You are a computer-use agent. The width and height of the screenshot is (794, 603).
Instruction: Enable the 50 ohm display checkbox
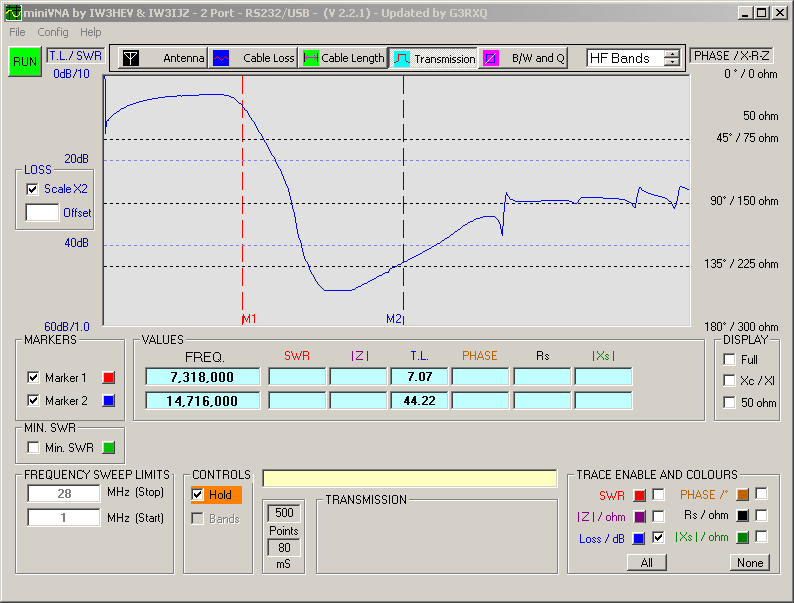pos(729,403)
